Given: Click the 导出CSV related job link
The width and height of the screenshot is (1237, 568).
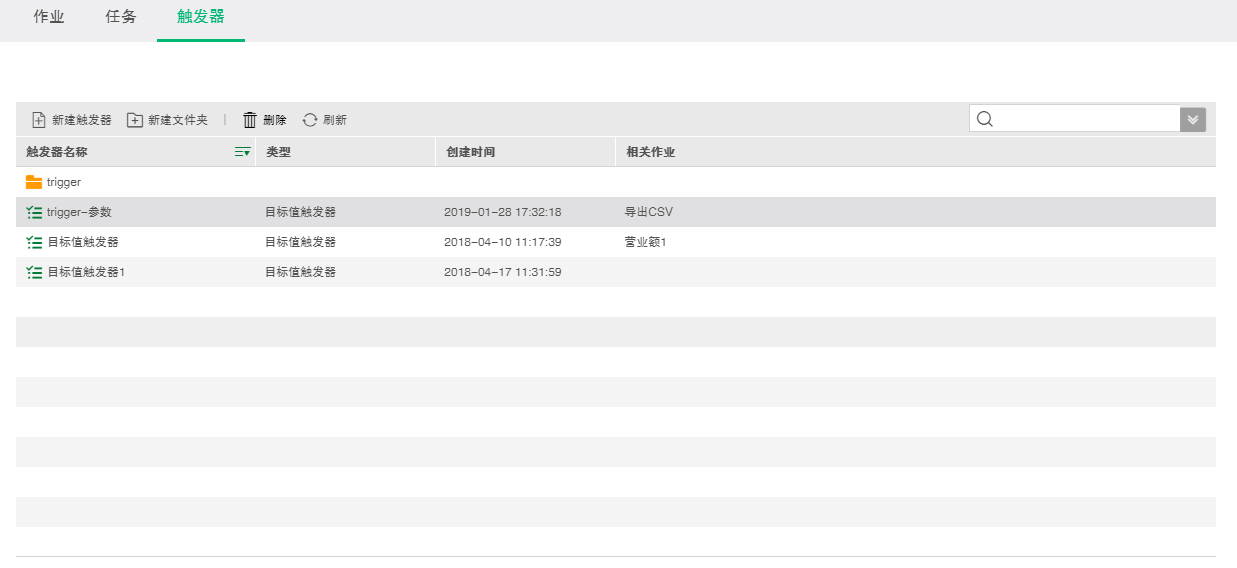Looking at the screenshot, I should coord(649,212).
